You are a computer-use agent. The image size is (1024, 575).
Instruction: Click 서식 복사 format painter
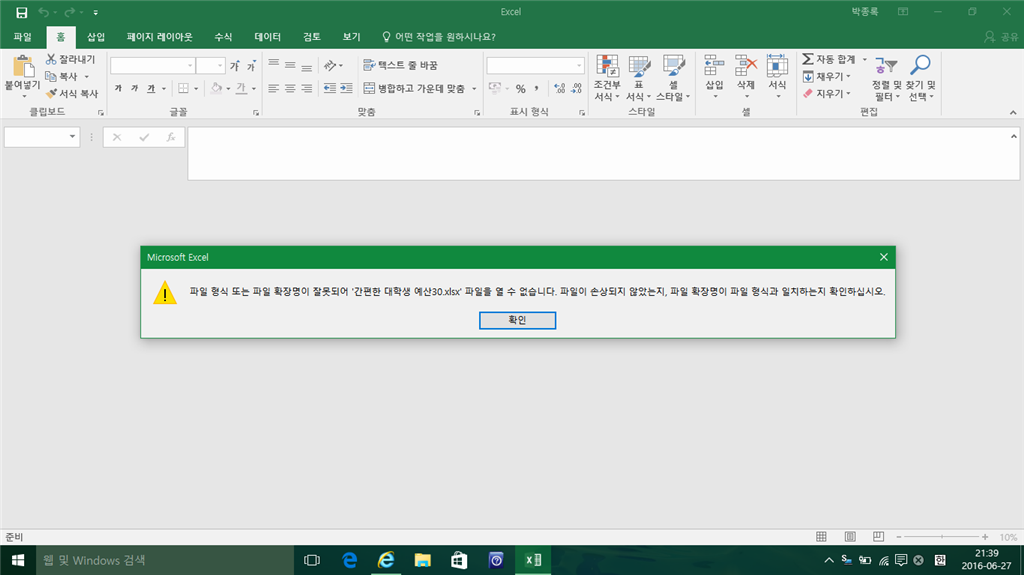point(72,93)
